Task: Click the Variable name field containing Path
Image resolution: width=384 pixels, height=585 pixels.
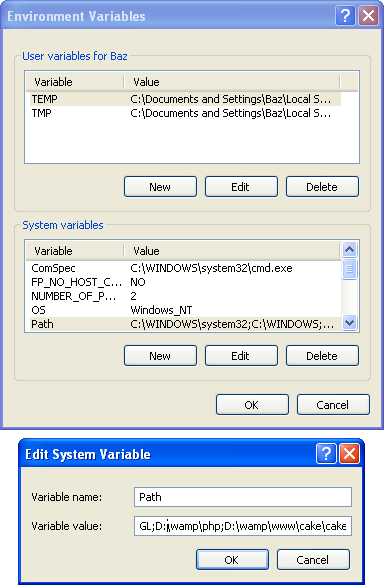Action: pyautogui.click(x=243, y=497)
